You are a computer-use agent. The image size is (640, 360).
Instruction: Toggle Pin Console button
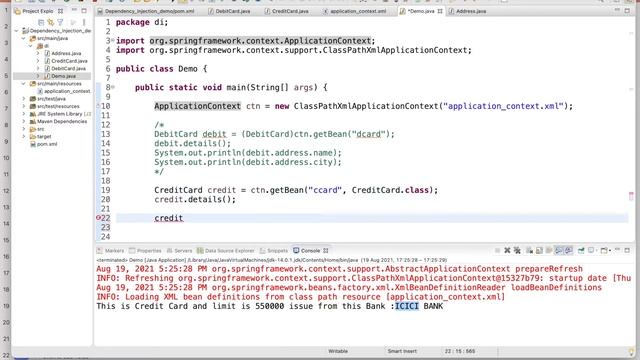tap(581, 250)
